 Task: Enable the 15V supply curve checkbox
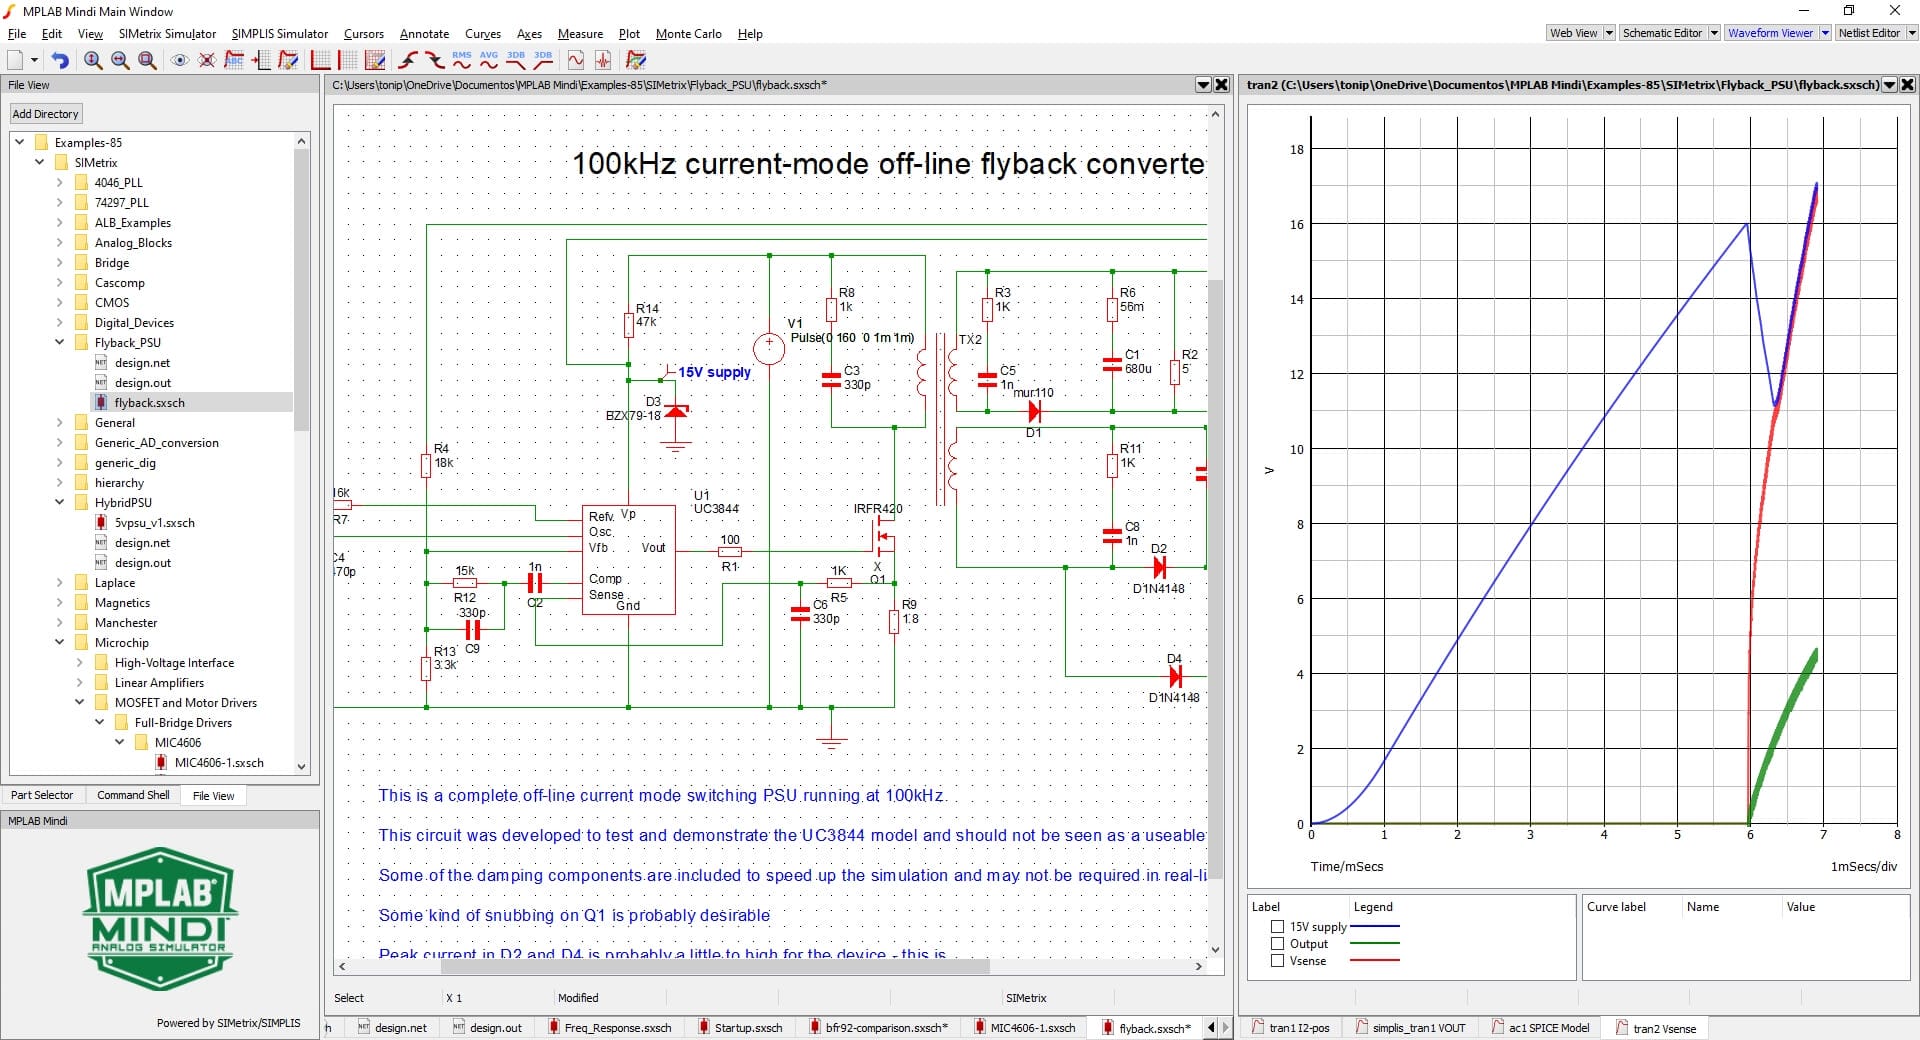point(1277,927)
